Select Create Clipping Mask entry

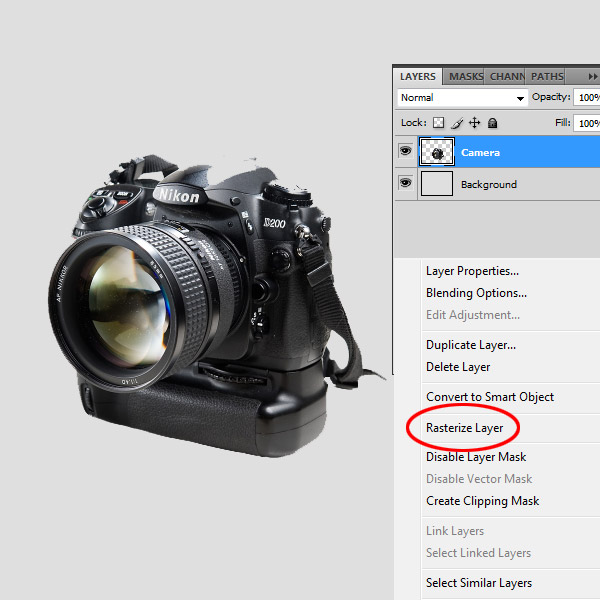(483, 501)
